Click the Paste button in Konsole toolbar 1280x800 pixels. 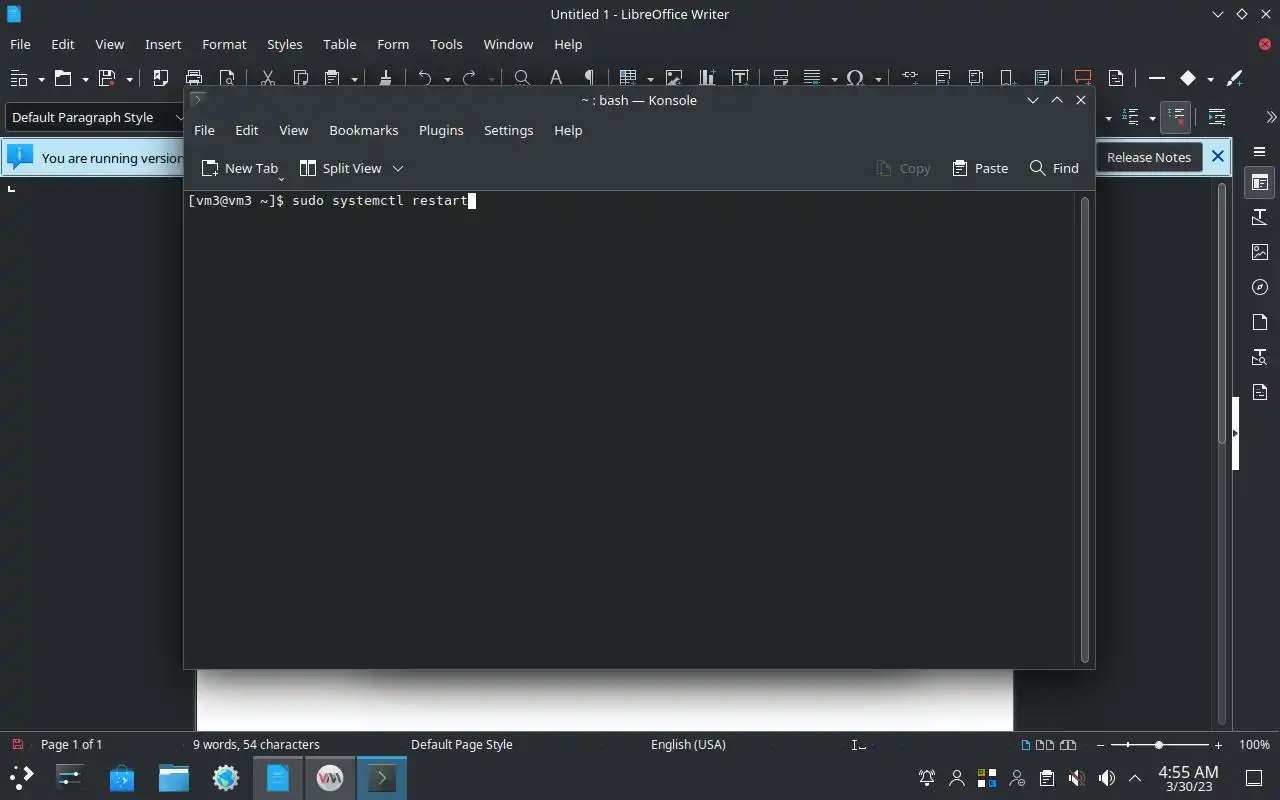(980, 168)
